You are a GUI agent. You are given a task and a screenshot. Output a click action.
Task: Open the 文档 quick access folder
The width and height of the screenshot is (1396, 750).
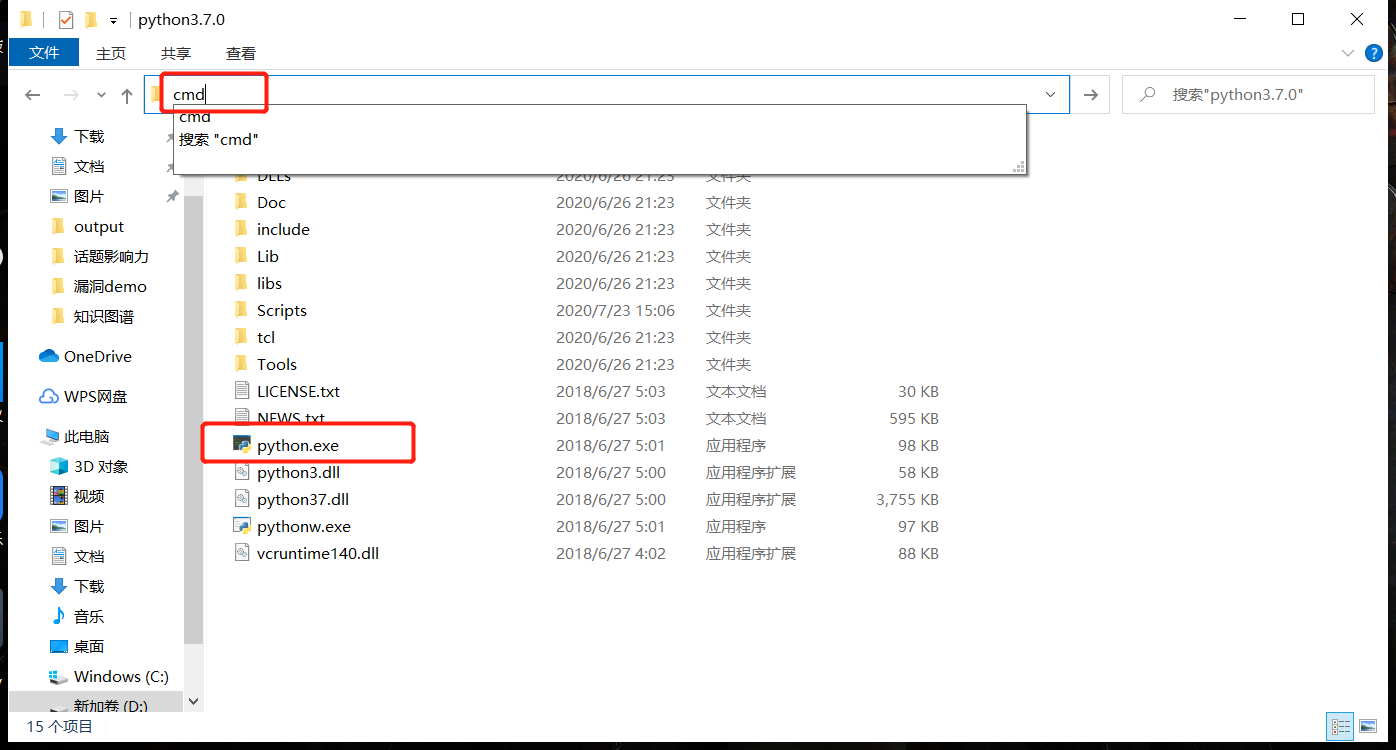[x=89, y=166]
